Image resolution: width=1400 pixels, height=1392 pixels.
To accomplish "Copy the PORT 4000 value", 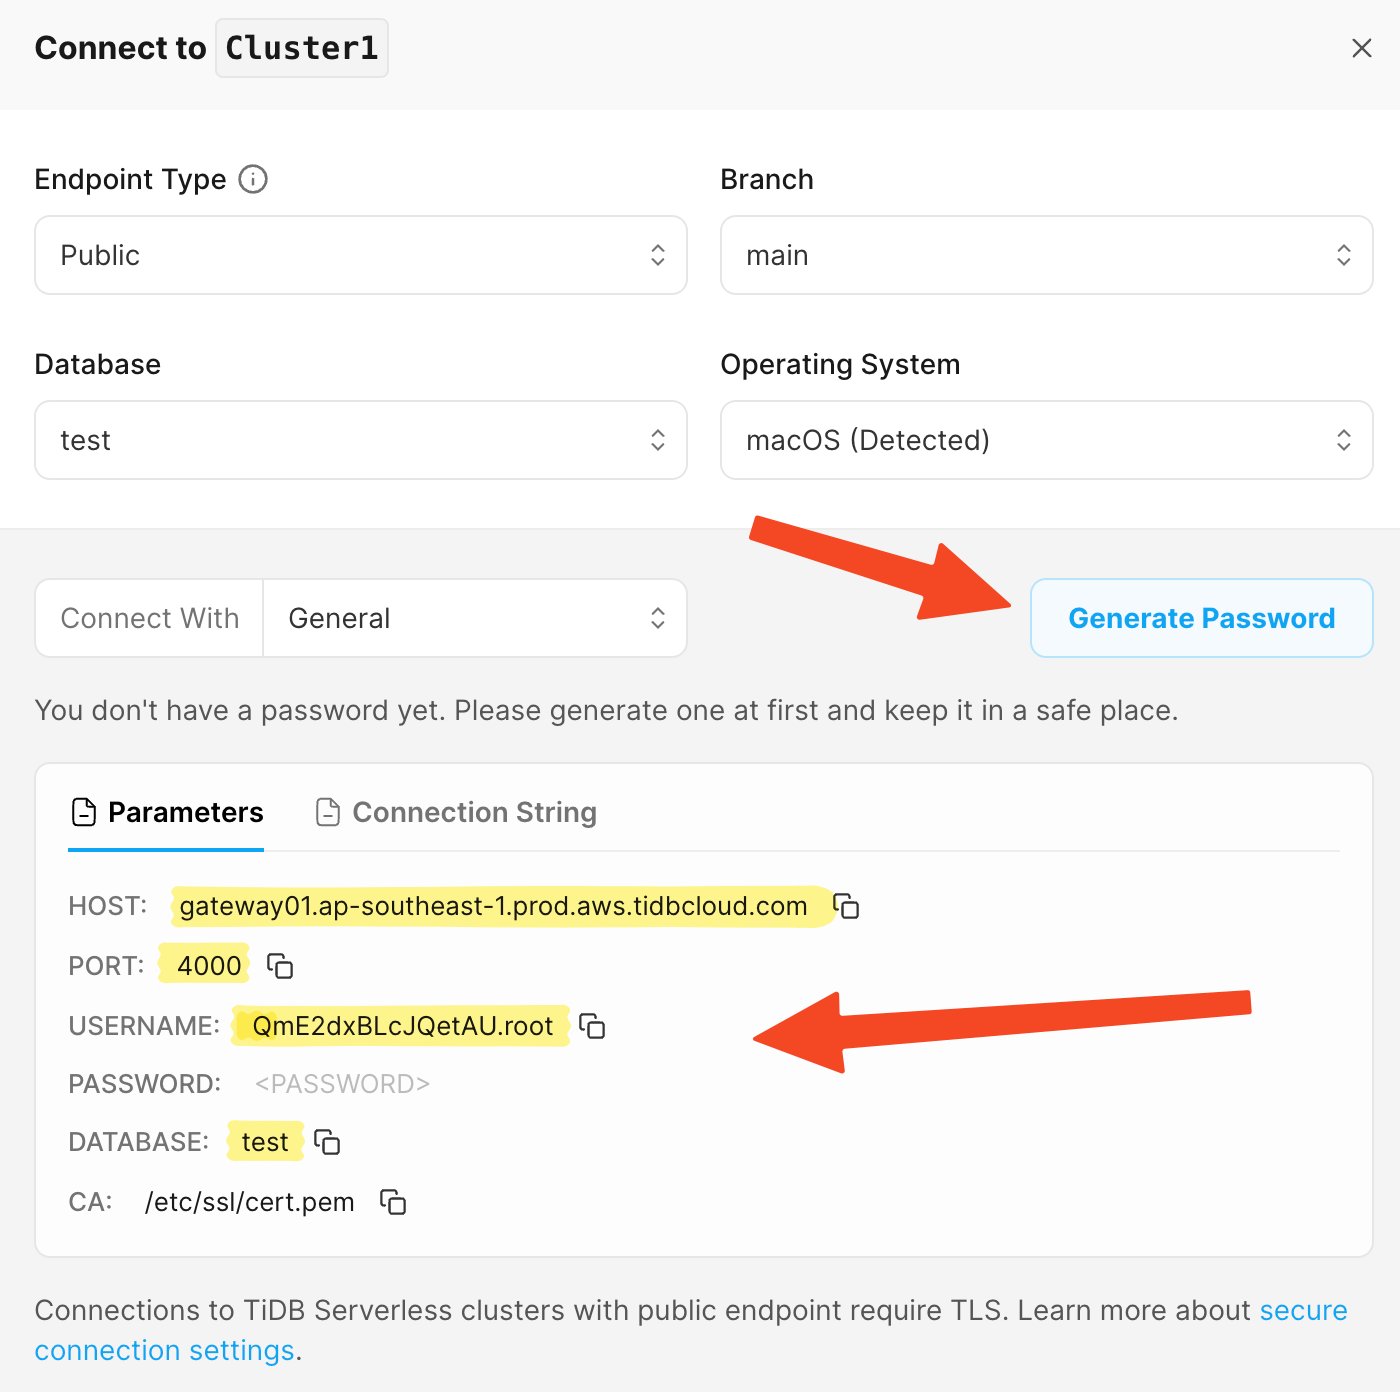I will coord(280,966).
